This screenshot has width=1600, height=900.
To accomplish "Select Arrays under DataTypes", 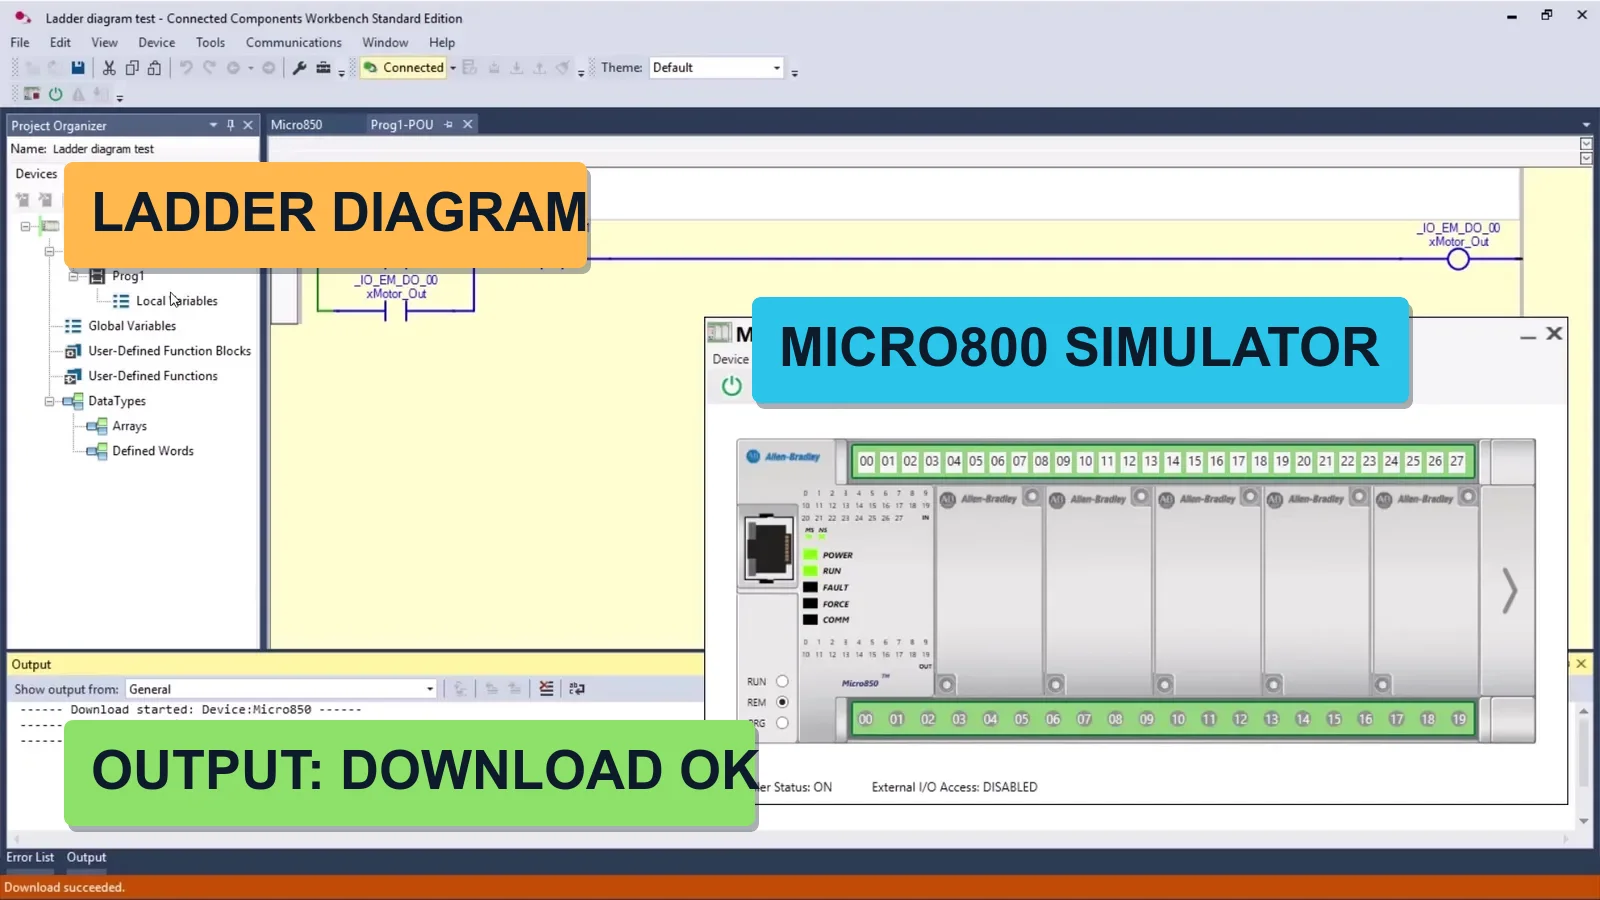I will (129, 426).
